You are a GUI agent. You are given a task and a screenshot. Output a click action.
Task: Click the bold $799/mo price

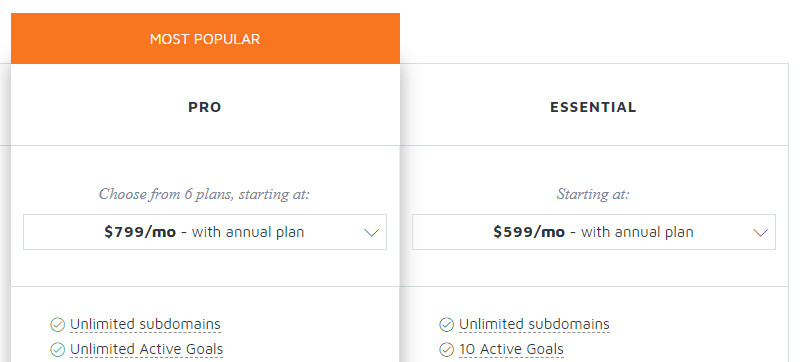140,232
